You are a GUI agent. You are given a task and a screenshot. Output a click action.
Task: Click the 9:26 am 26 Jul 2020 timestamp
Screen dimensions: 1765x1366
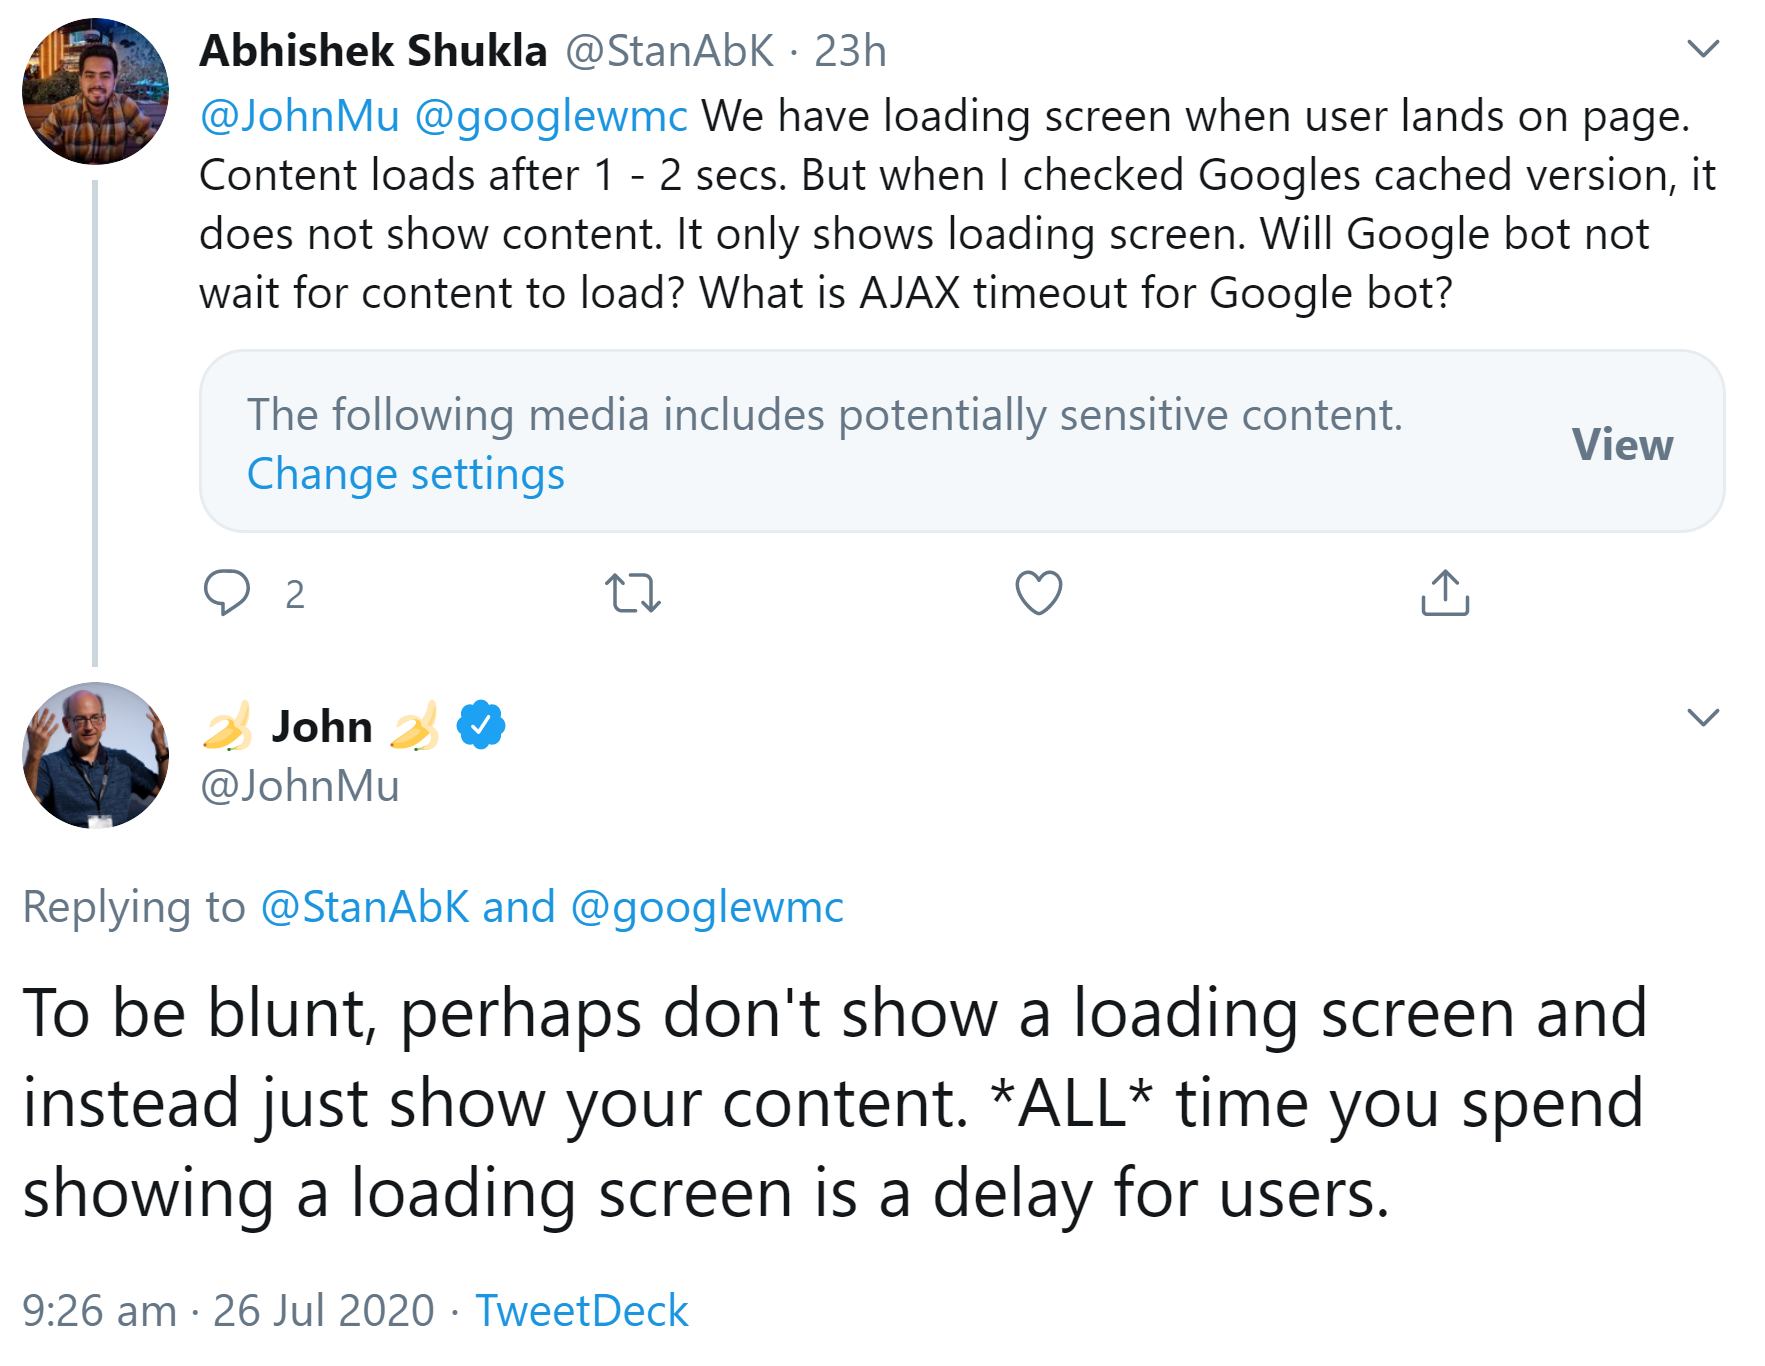tap(228, 1310)
